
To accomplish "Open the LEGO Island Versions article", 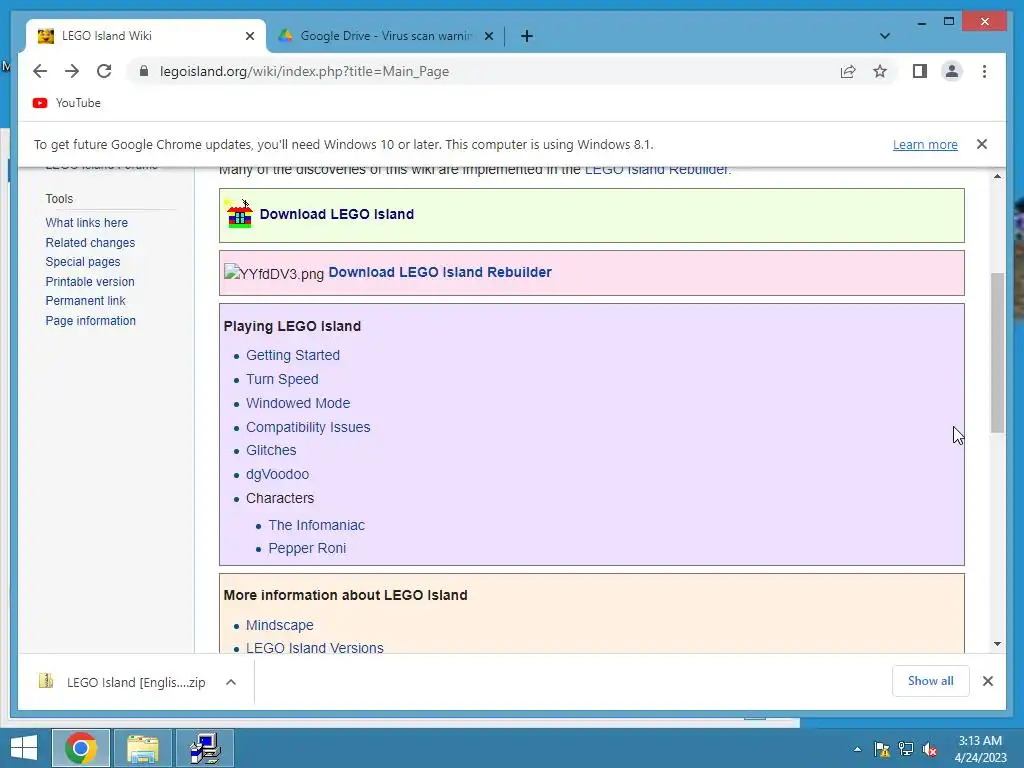I will pos(314,648).
